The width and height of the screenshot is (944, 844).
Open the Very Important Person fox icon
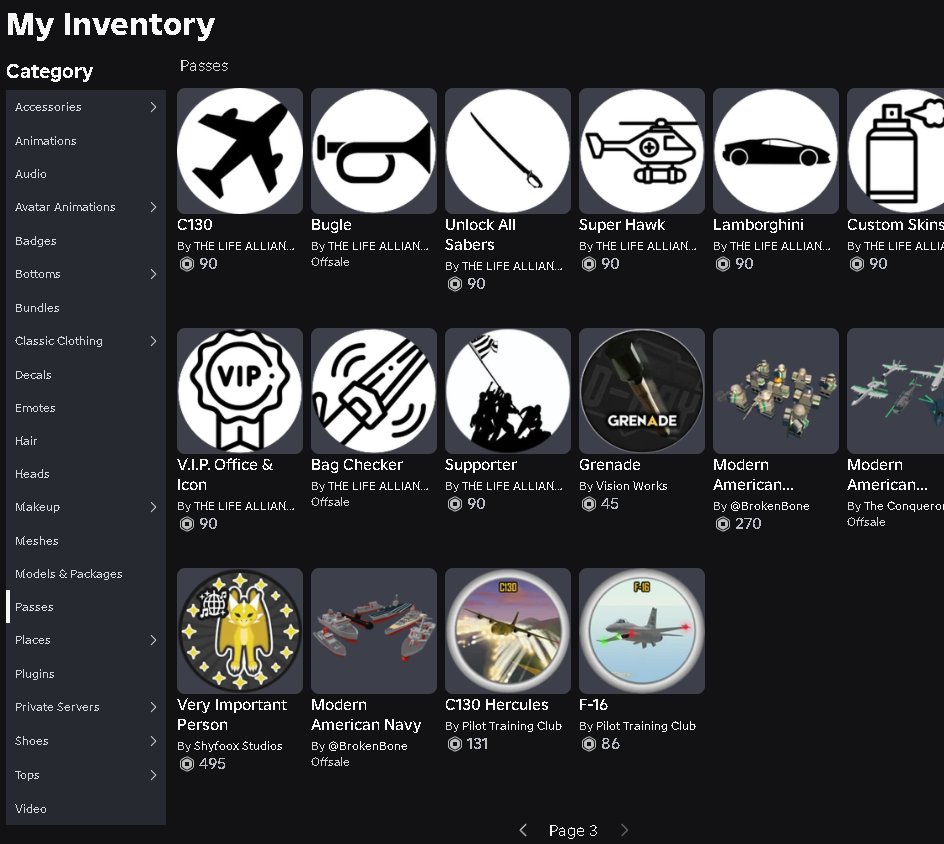click(x=240, y=631)
